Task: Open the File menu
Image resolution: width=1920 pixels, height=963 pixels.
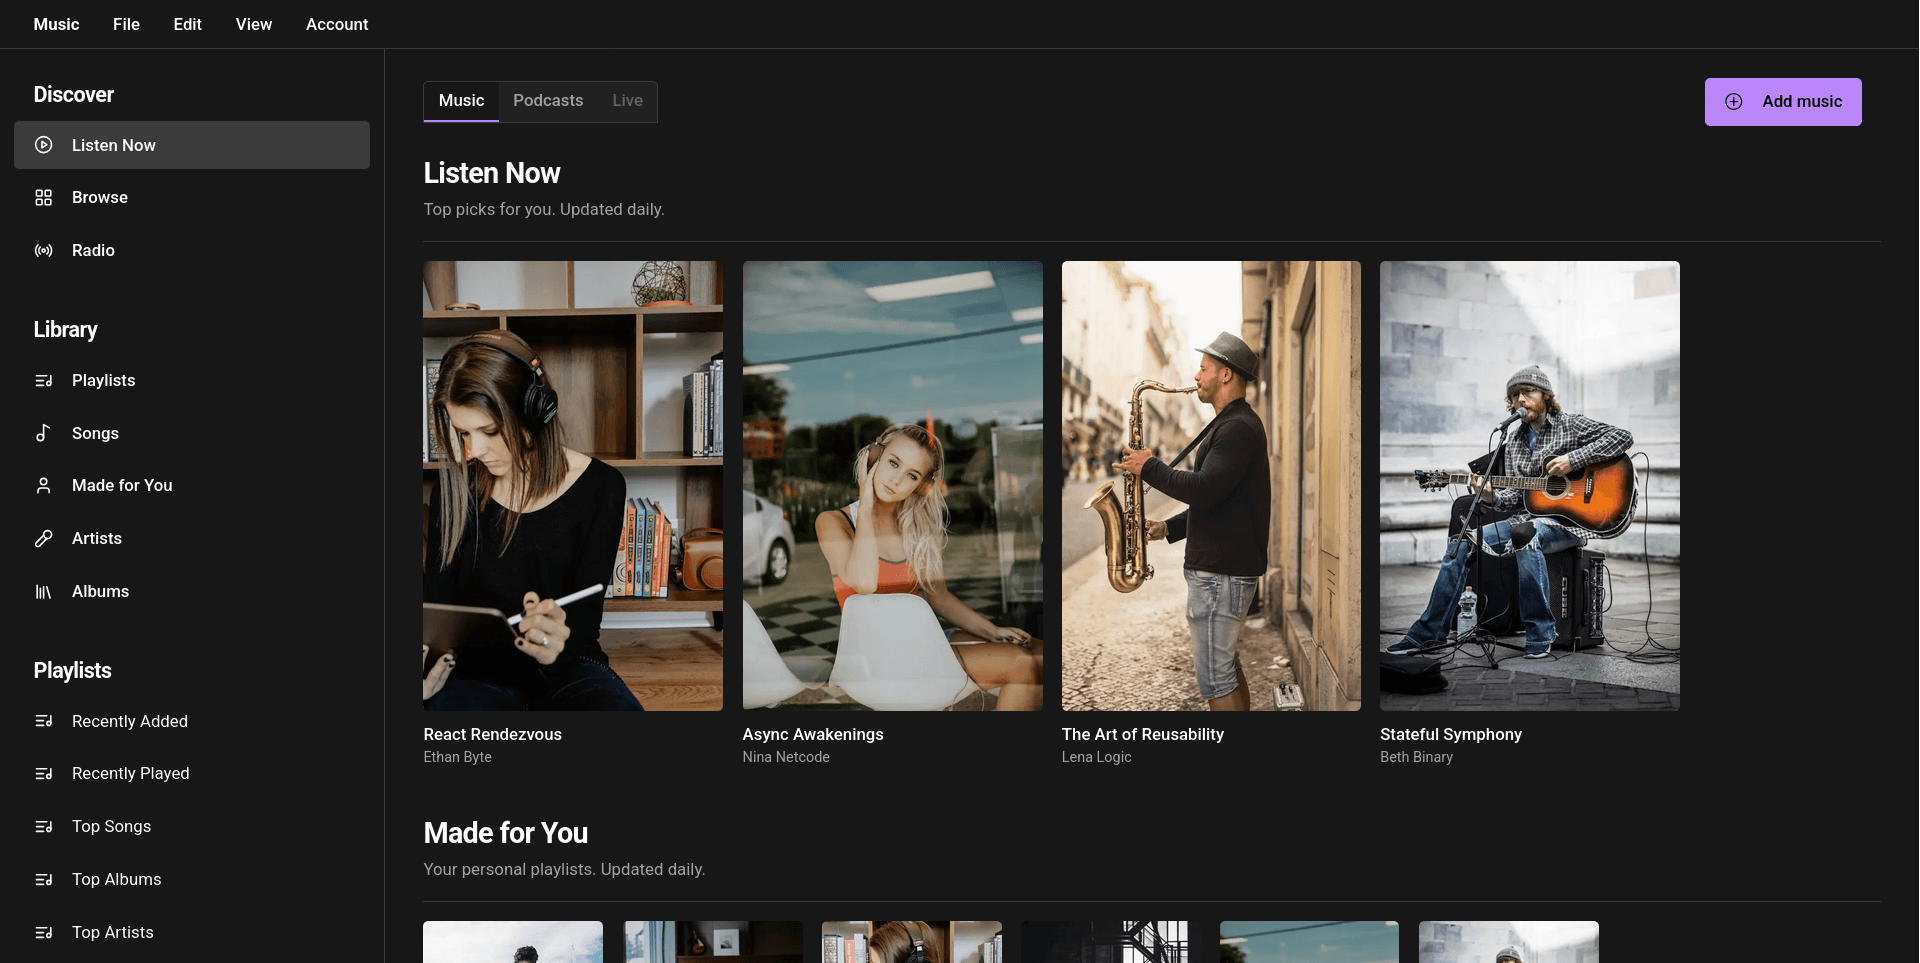Action: (126, 24)
